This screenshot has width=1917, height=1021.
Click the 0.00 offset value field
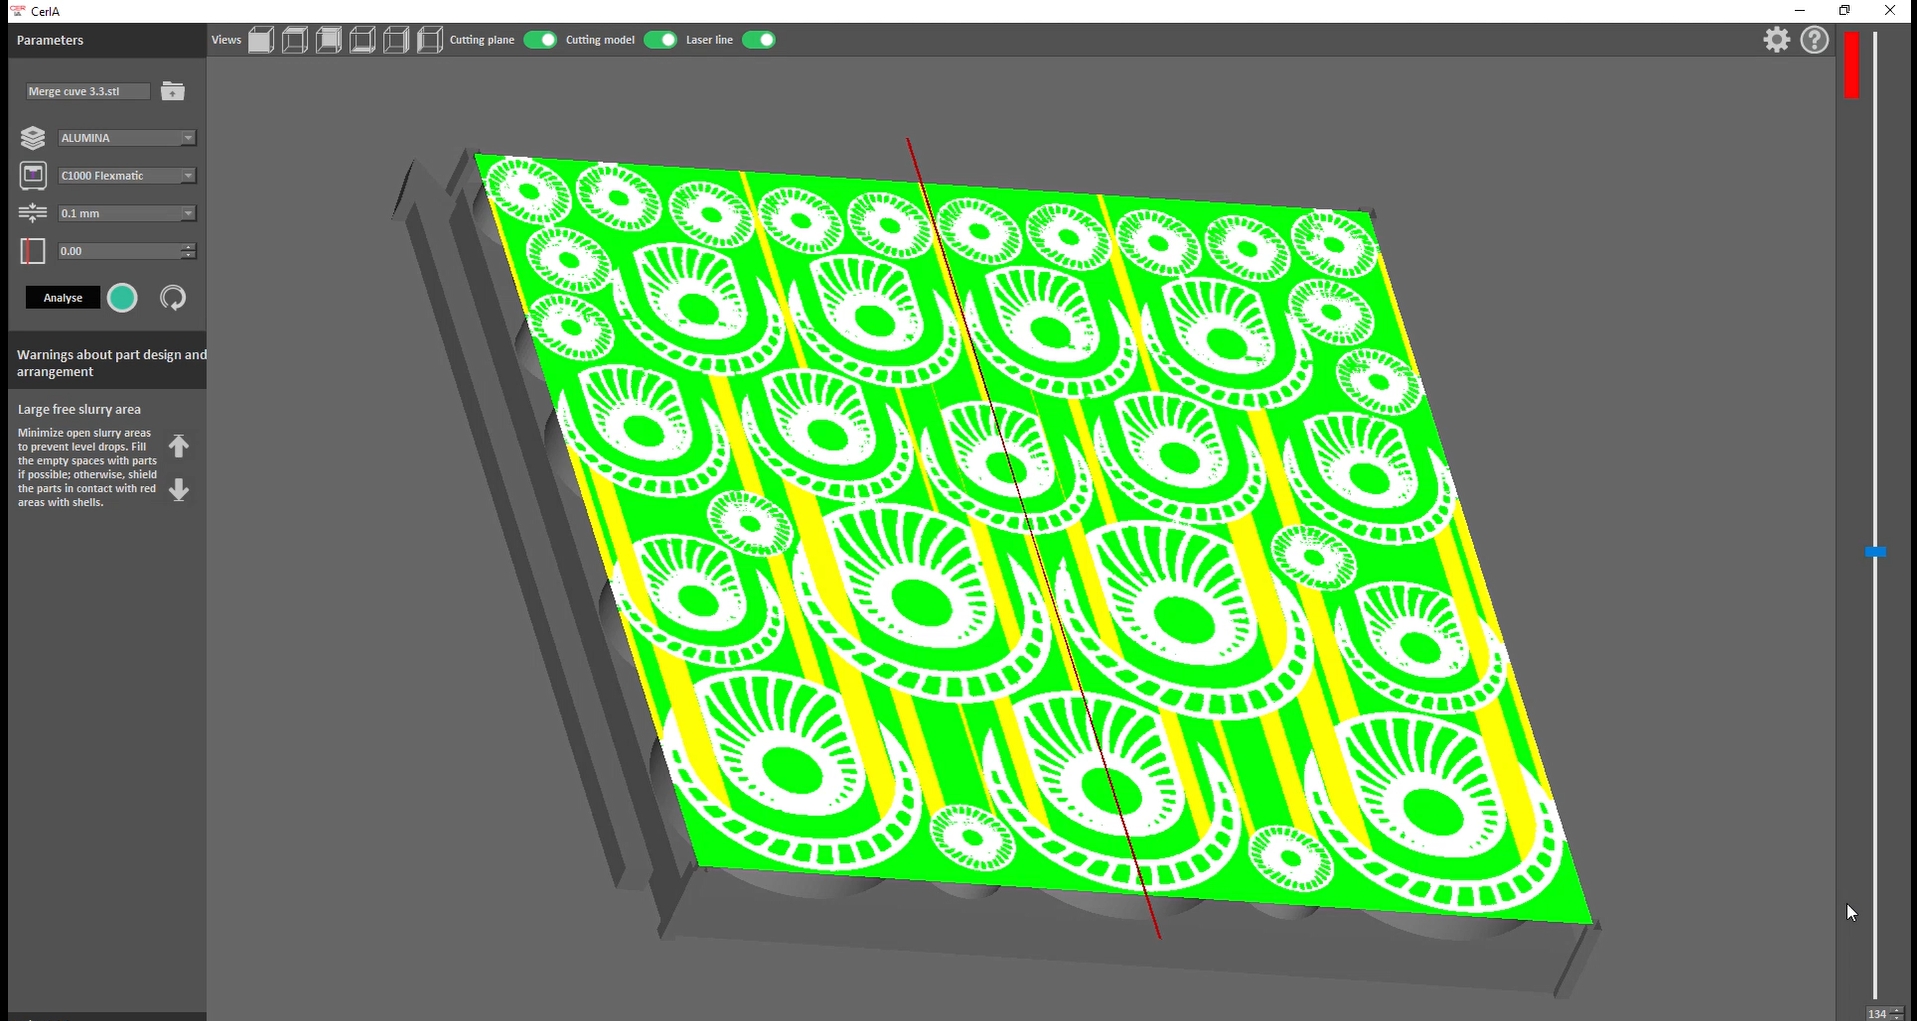point(118,251)
